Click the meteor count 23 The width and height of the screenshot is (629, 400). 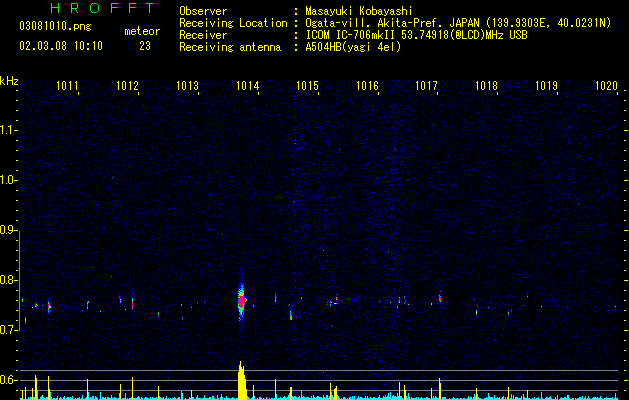tap(145, 46)
